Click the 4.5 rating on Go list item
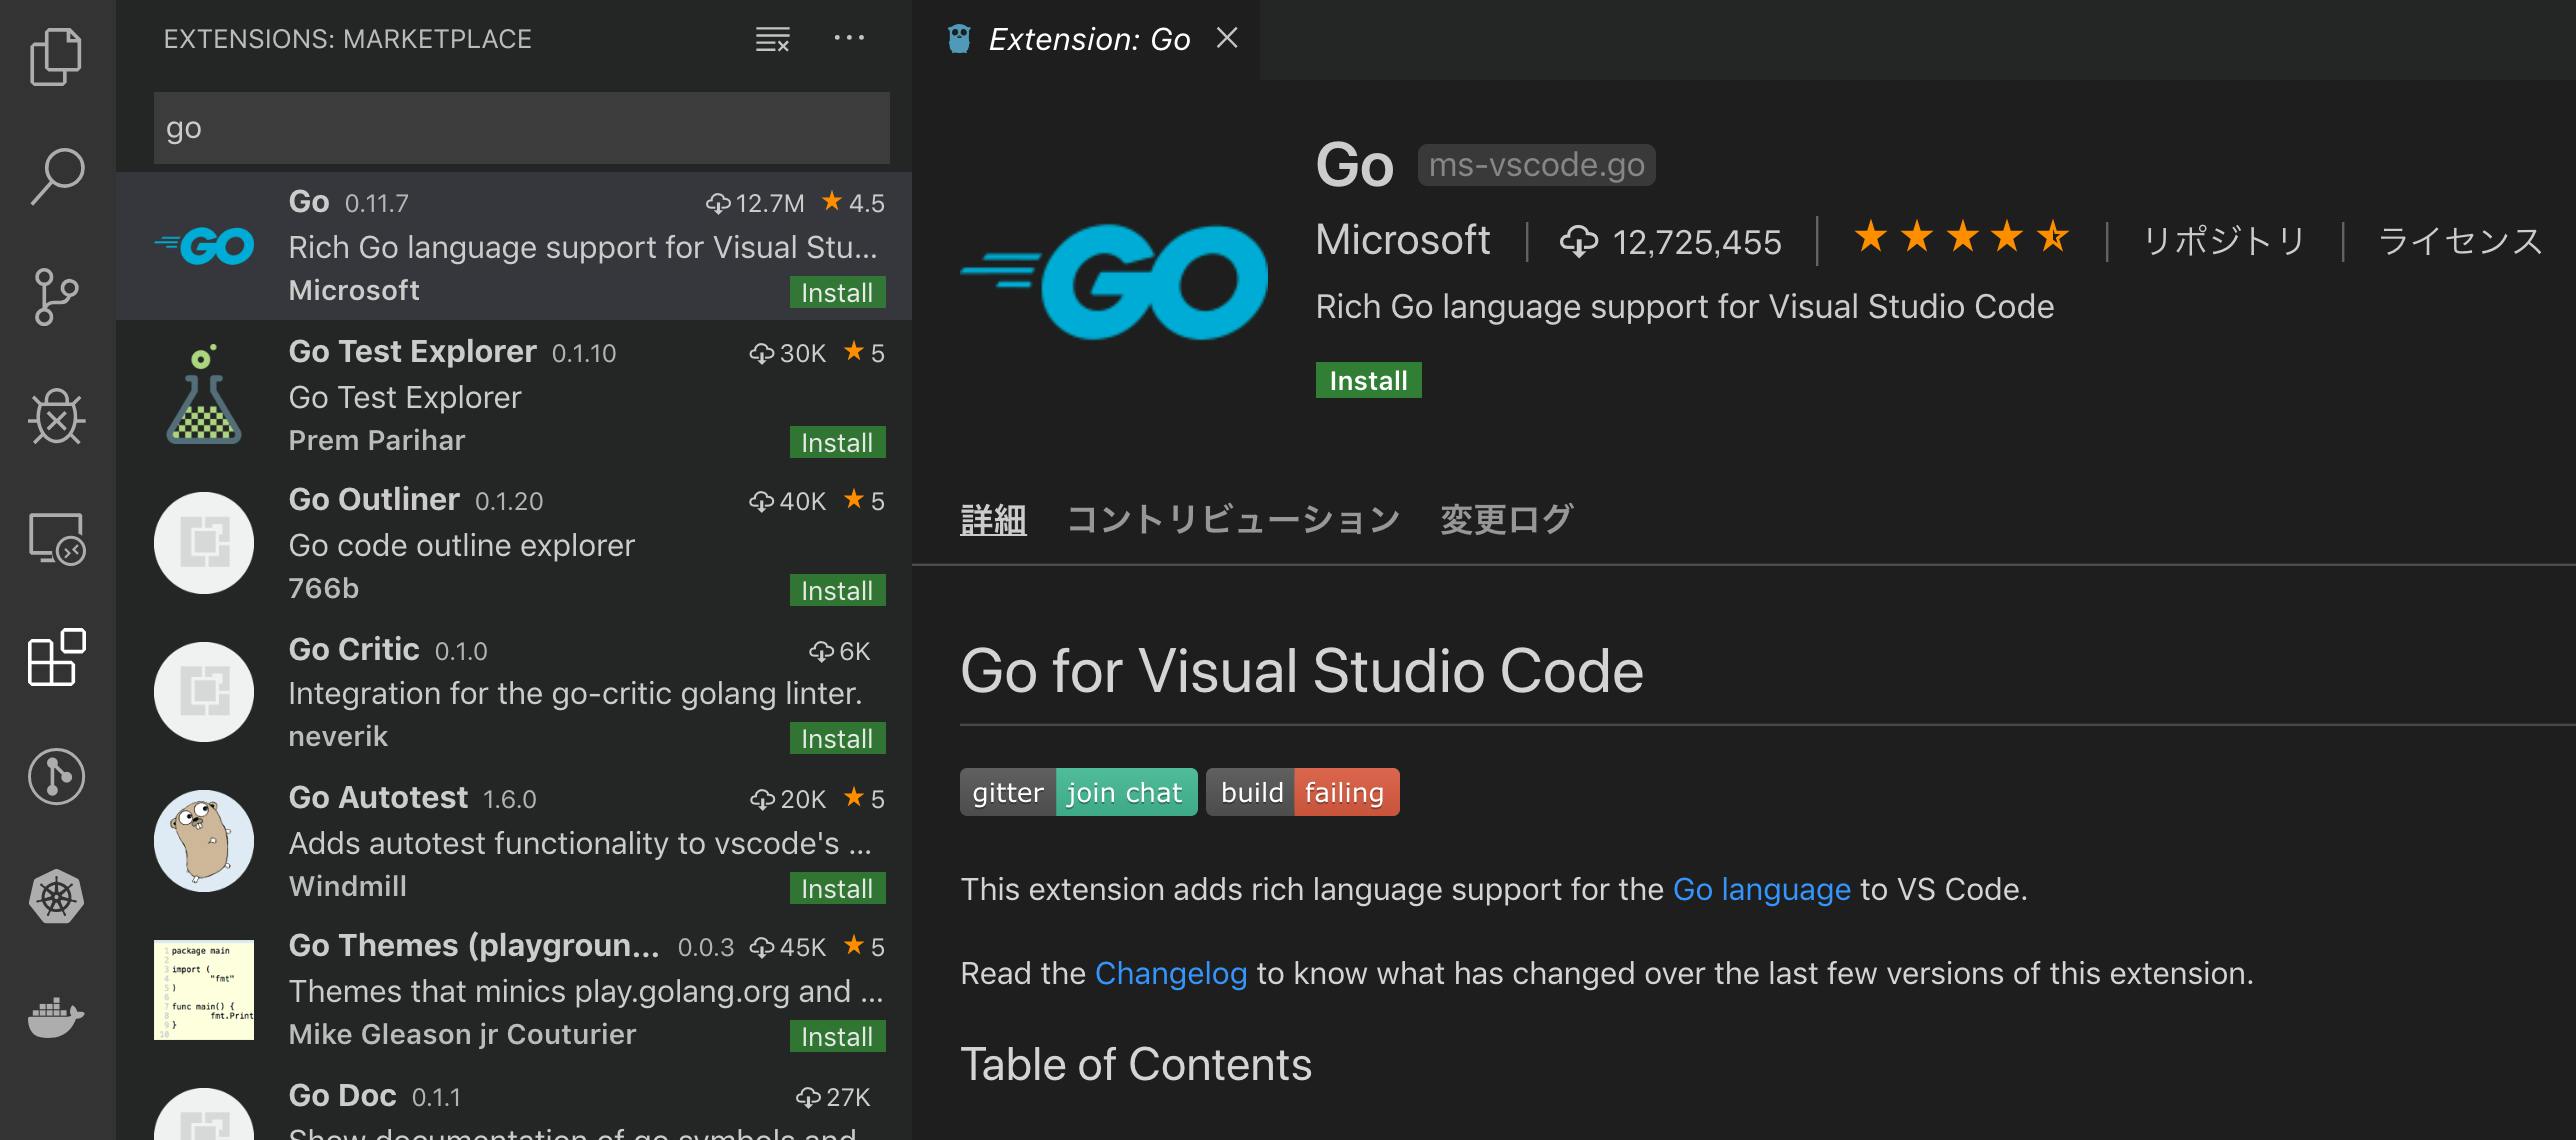 coord(853,203)
